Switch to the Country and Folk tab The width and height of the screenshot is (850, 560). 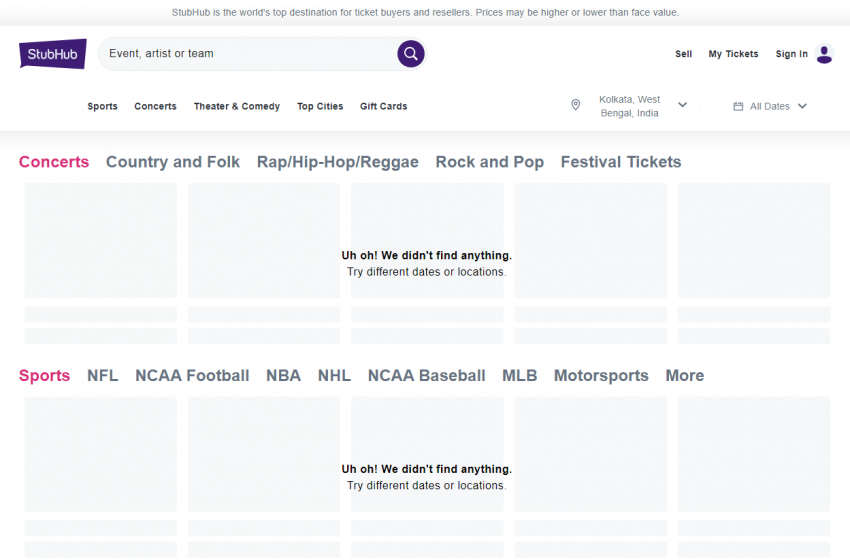coord(173,162)
